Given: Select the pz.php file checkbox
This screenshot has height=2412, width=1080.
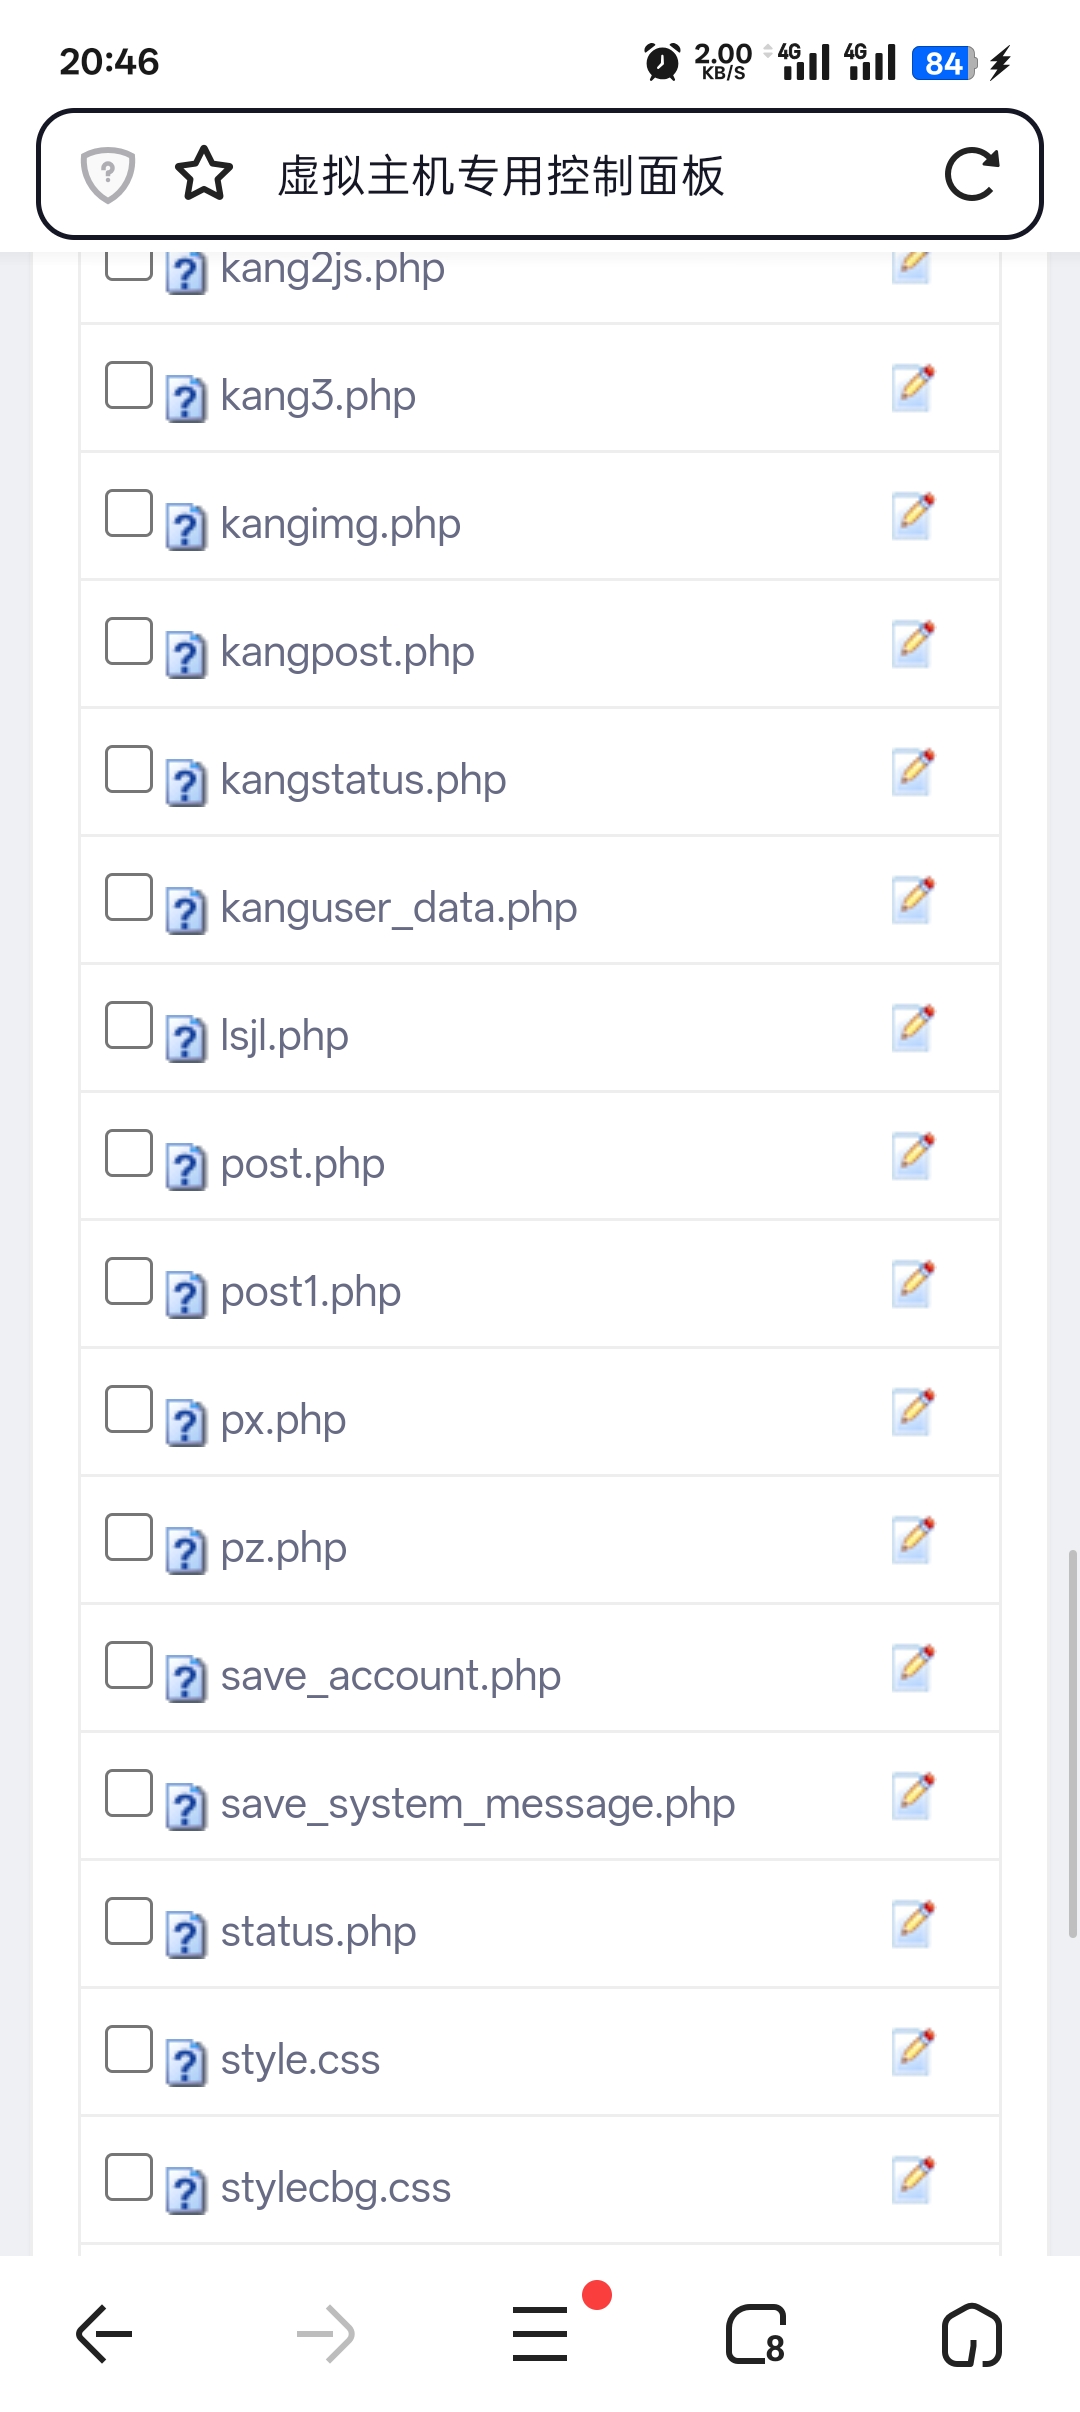Looking at the screenshot, I should click(x=129, y=1537).
